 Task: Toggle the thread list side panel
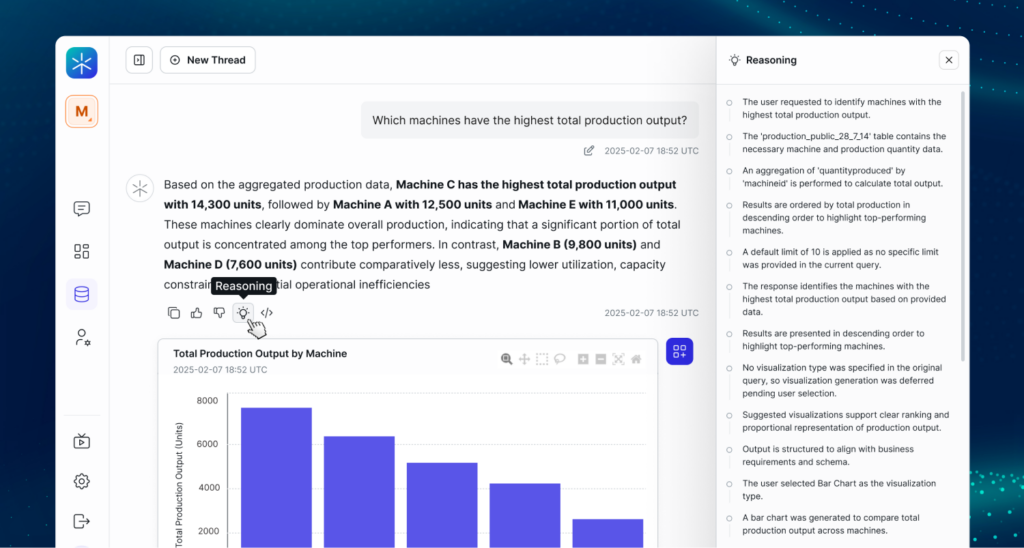139,60
